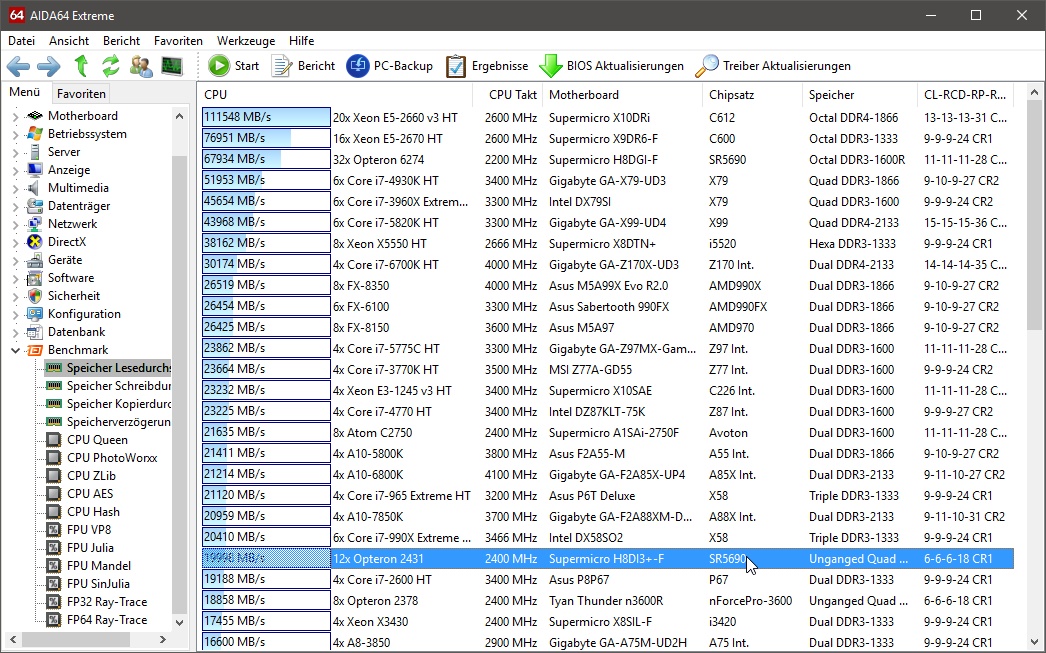Select the Geräte tree item

click(65, 260)
